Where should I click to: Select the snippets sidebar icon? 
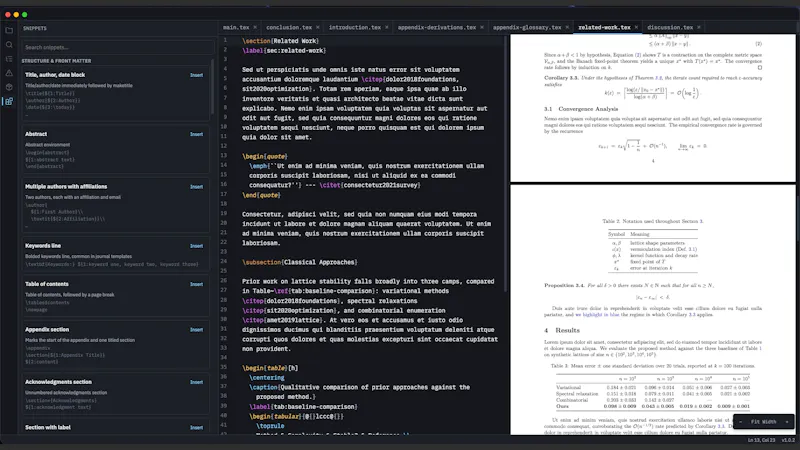(9, 102)
